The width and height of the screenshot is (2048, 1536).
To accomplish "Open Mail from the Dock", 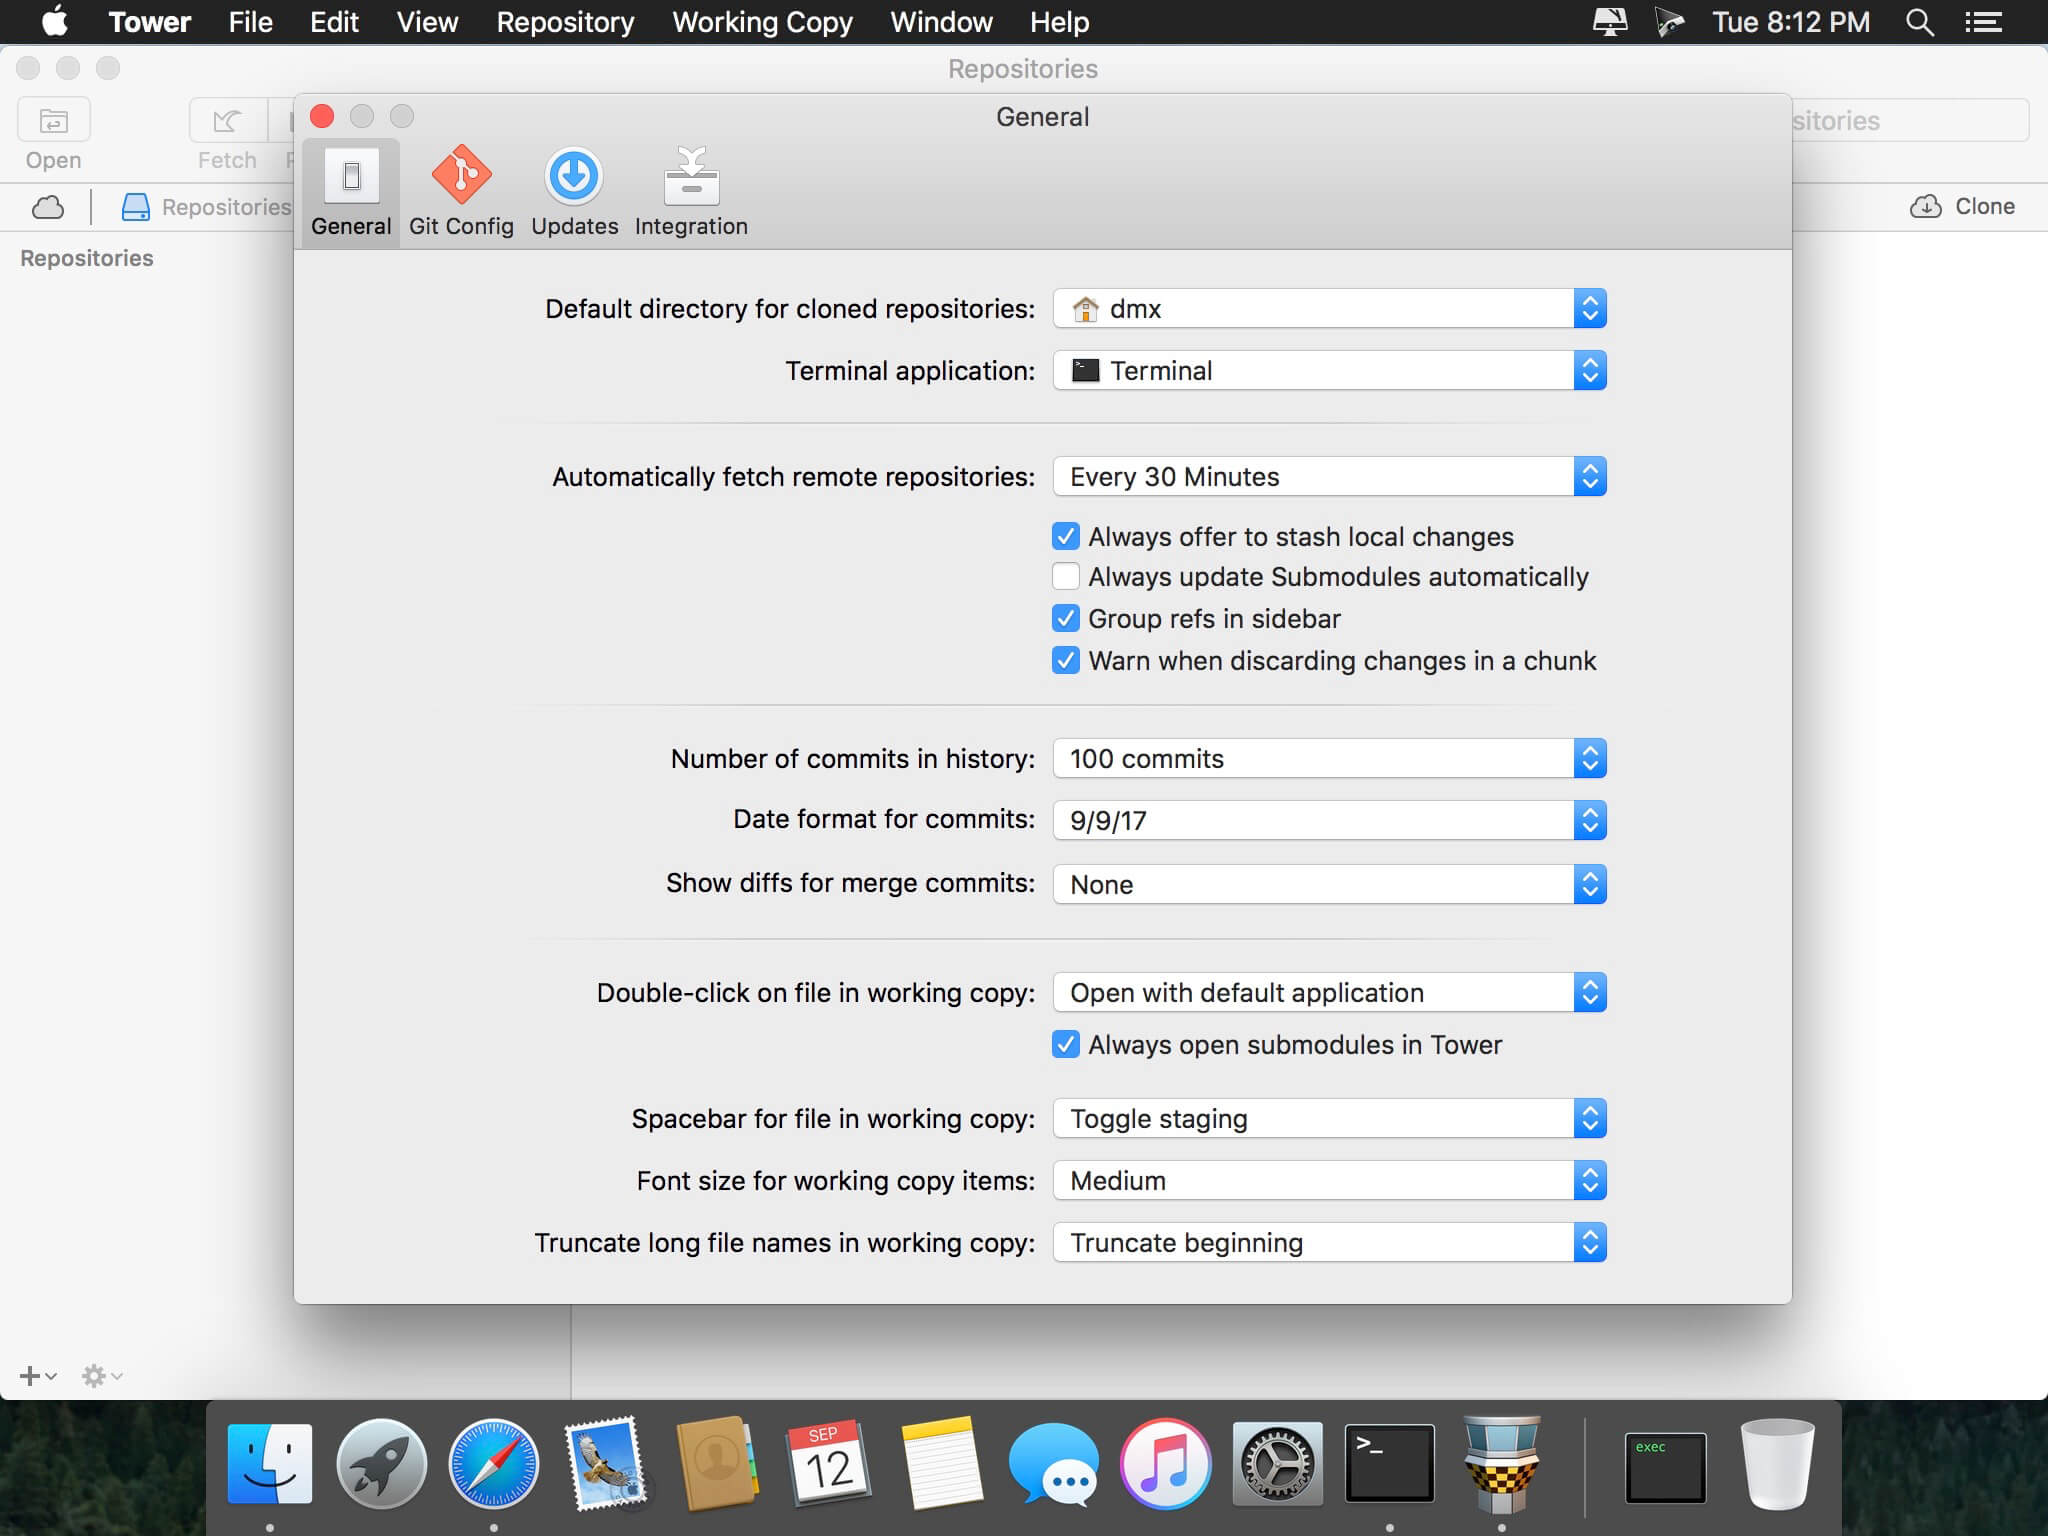I will coord(605,1464).
